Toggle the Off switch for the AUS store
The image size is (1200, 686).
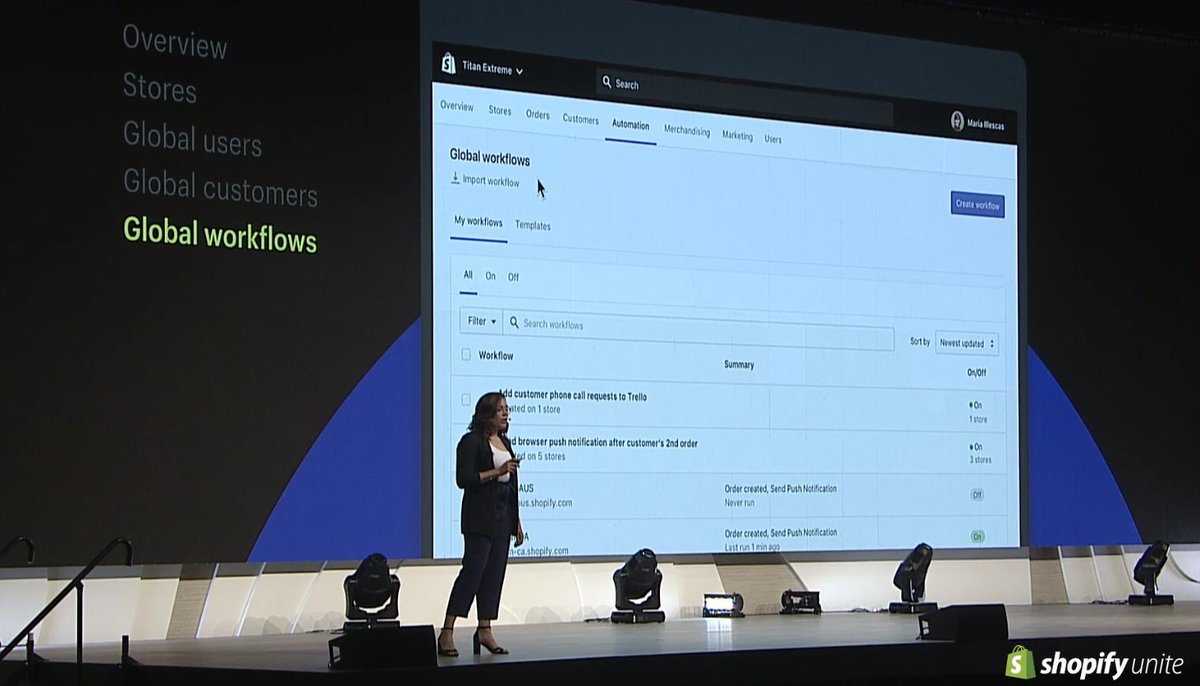977,495
